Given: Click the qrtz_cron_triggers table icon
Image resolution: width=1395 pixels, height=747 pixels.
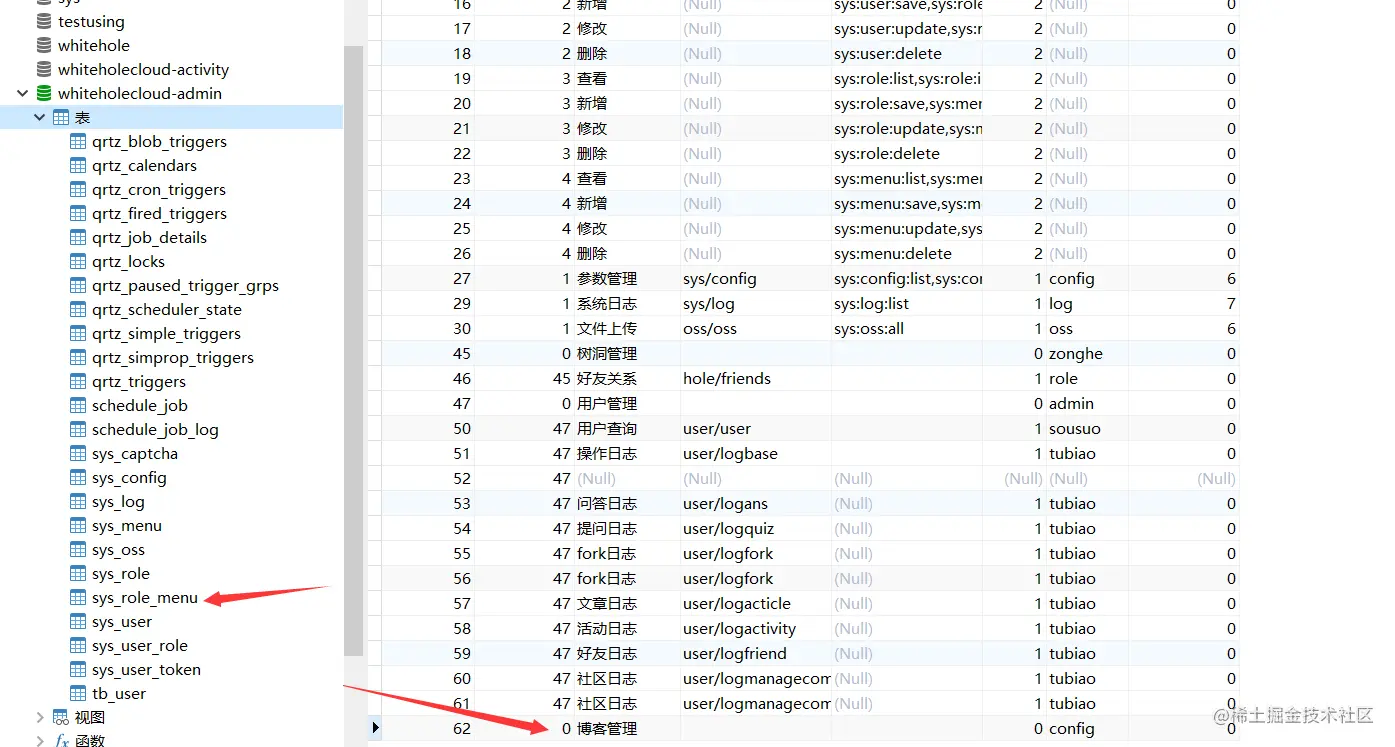Looking at the screenshot, I should (x=78, y=190).
